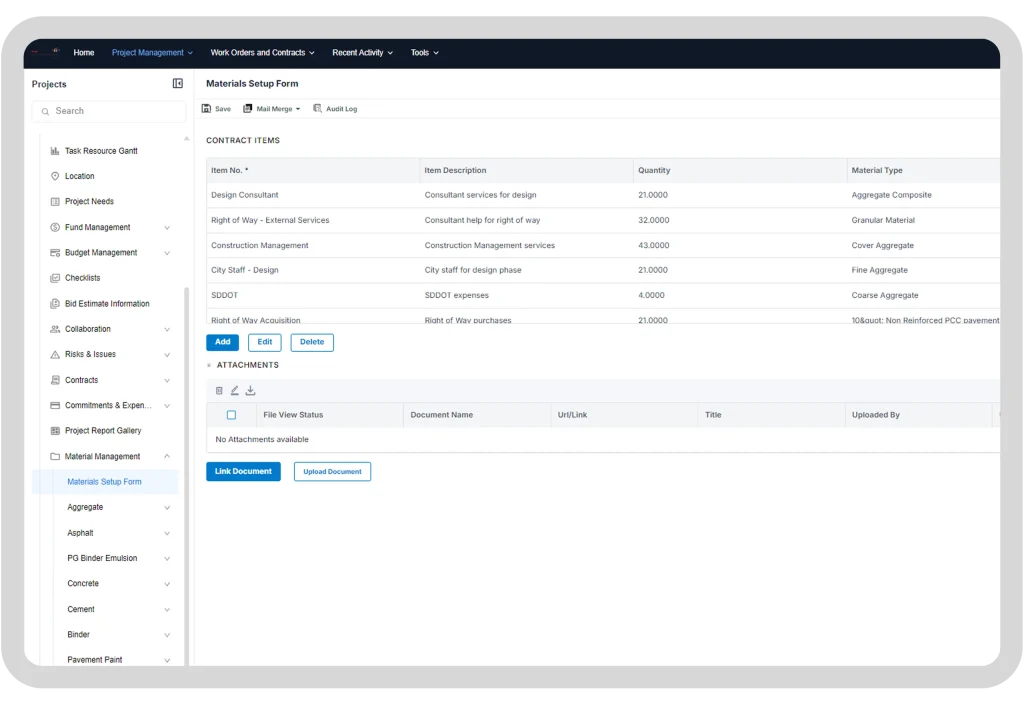Click the 43.0000 quantity cell
Screen dimensions: 1024x705
click(740, 245)
